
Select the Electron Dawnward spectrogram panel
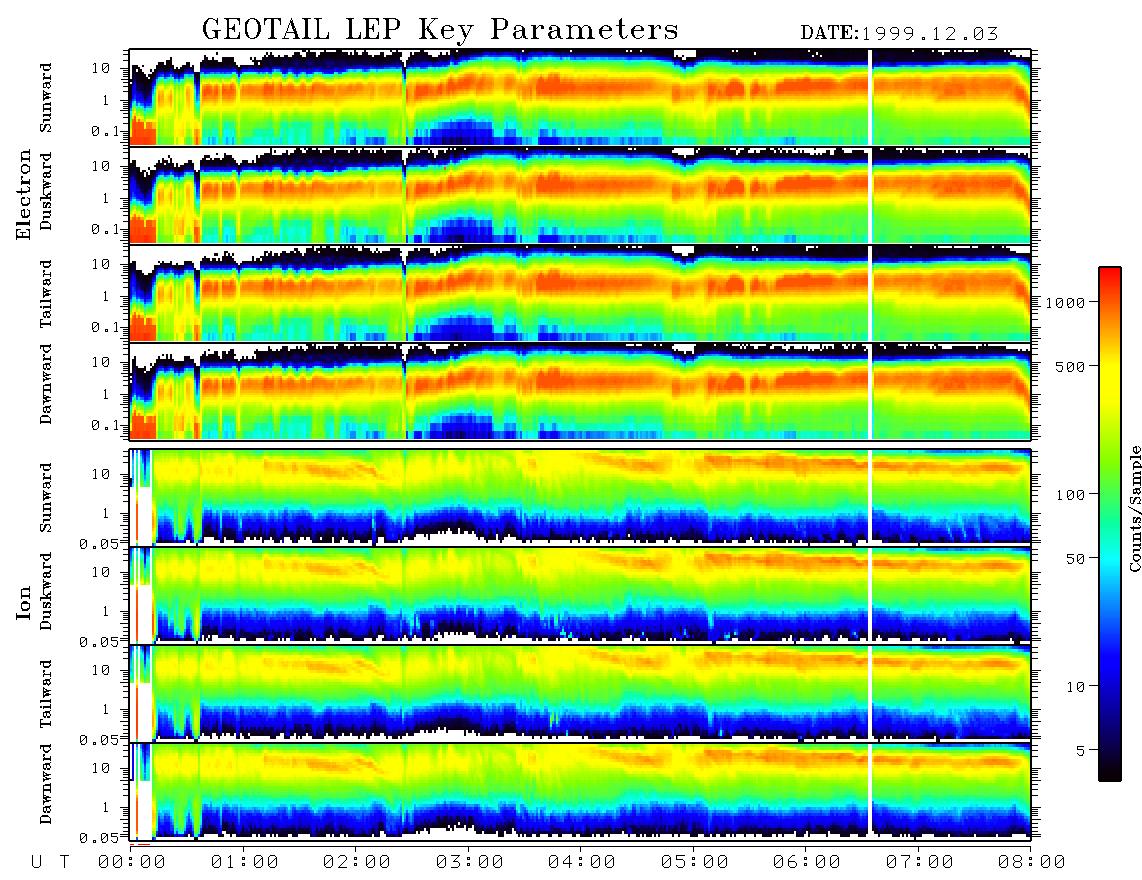[x=580, y=392]
